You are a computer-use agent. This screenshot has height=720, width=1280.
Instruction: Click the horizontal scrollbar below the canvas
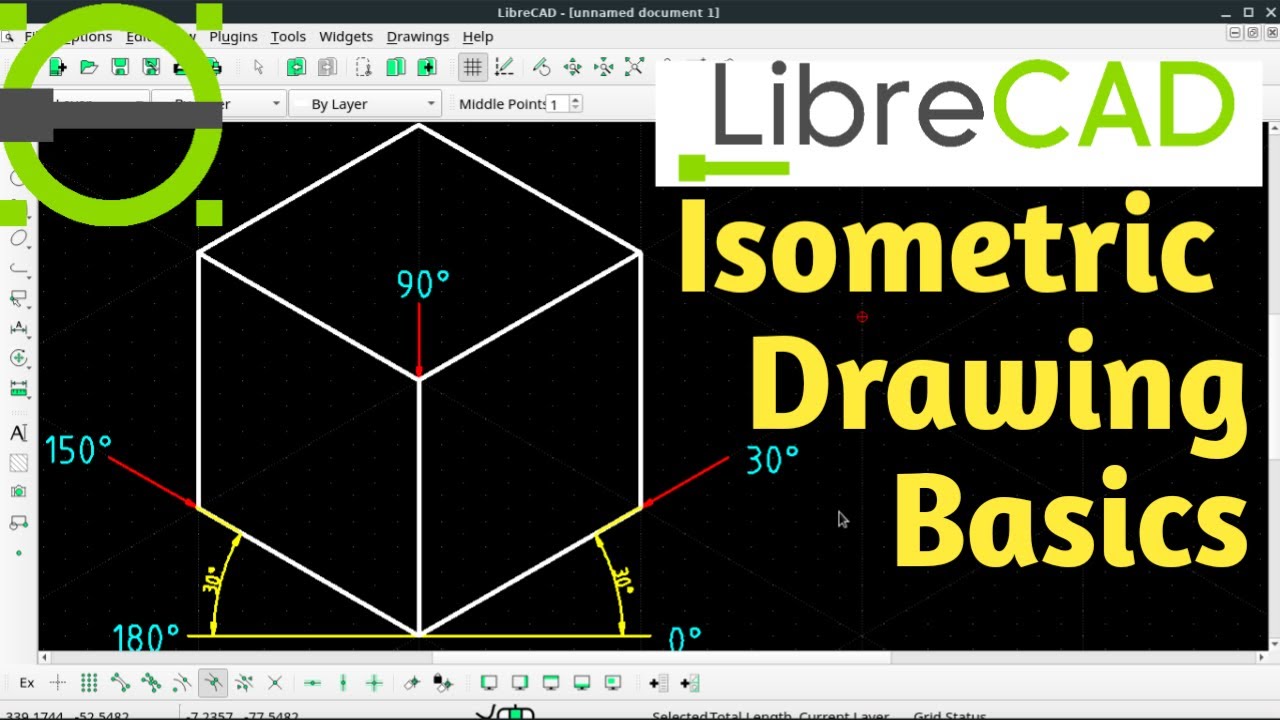pyautogui.click(x=660, y=658)
